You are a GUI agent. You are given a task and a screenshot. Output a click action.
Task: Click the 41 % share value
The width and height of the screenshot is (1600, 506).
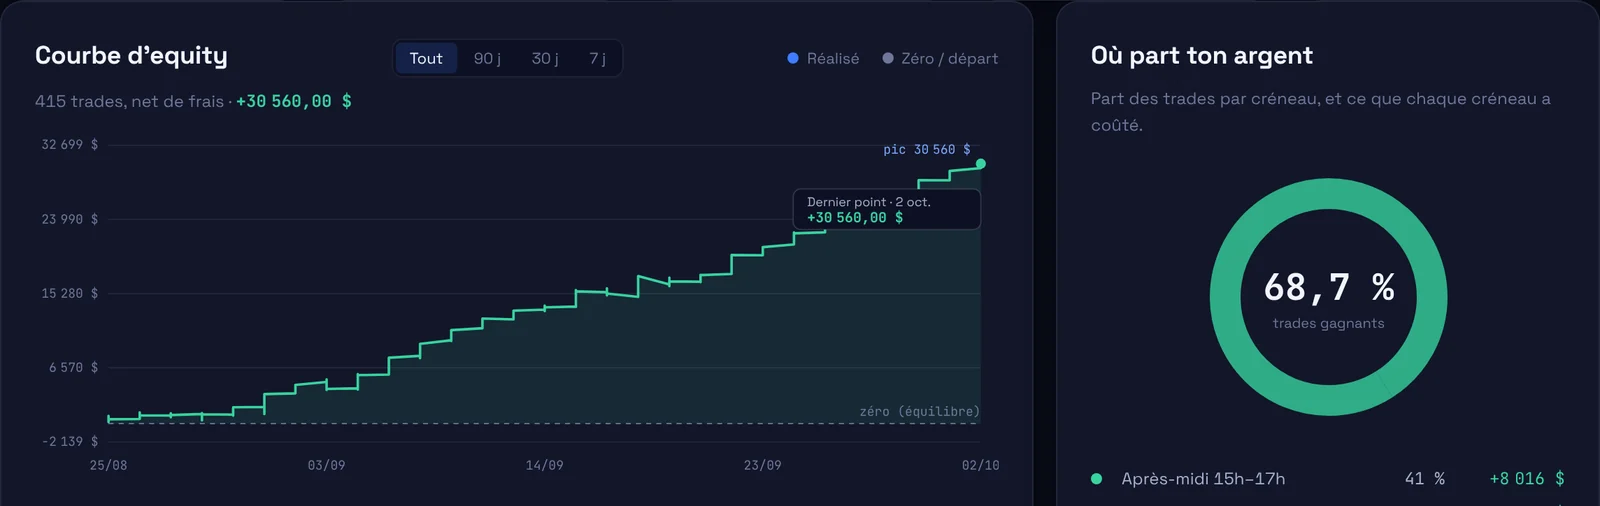[1425, 479]
